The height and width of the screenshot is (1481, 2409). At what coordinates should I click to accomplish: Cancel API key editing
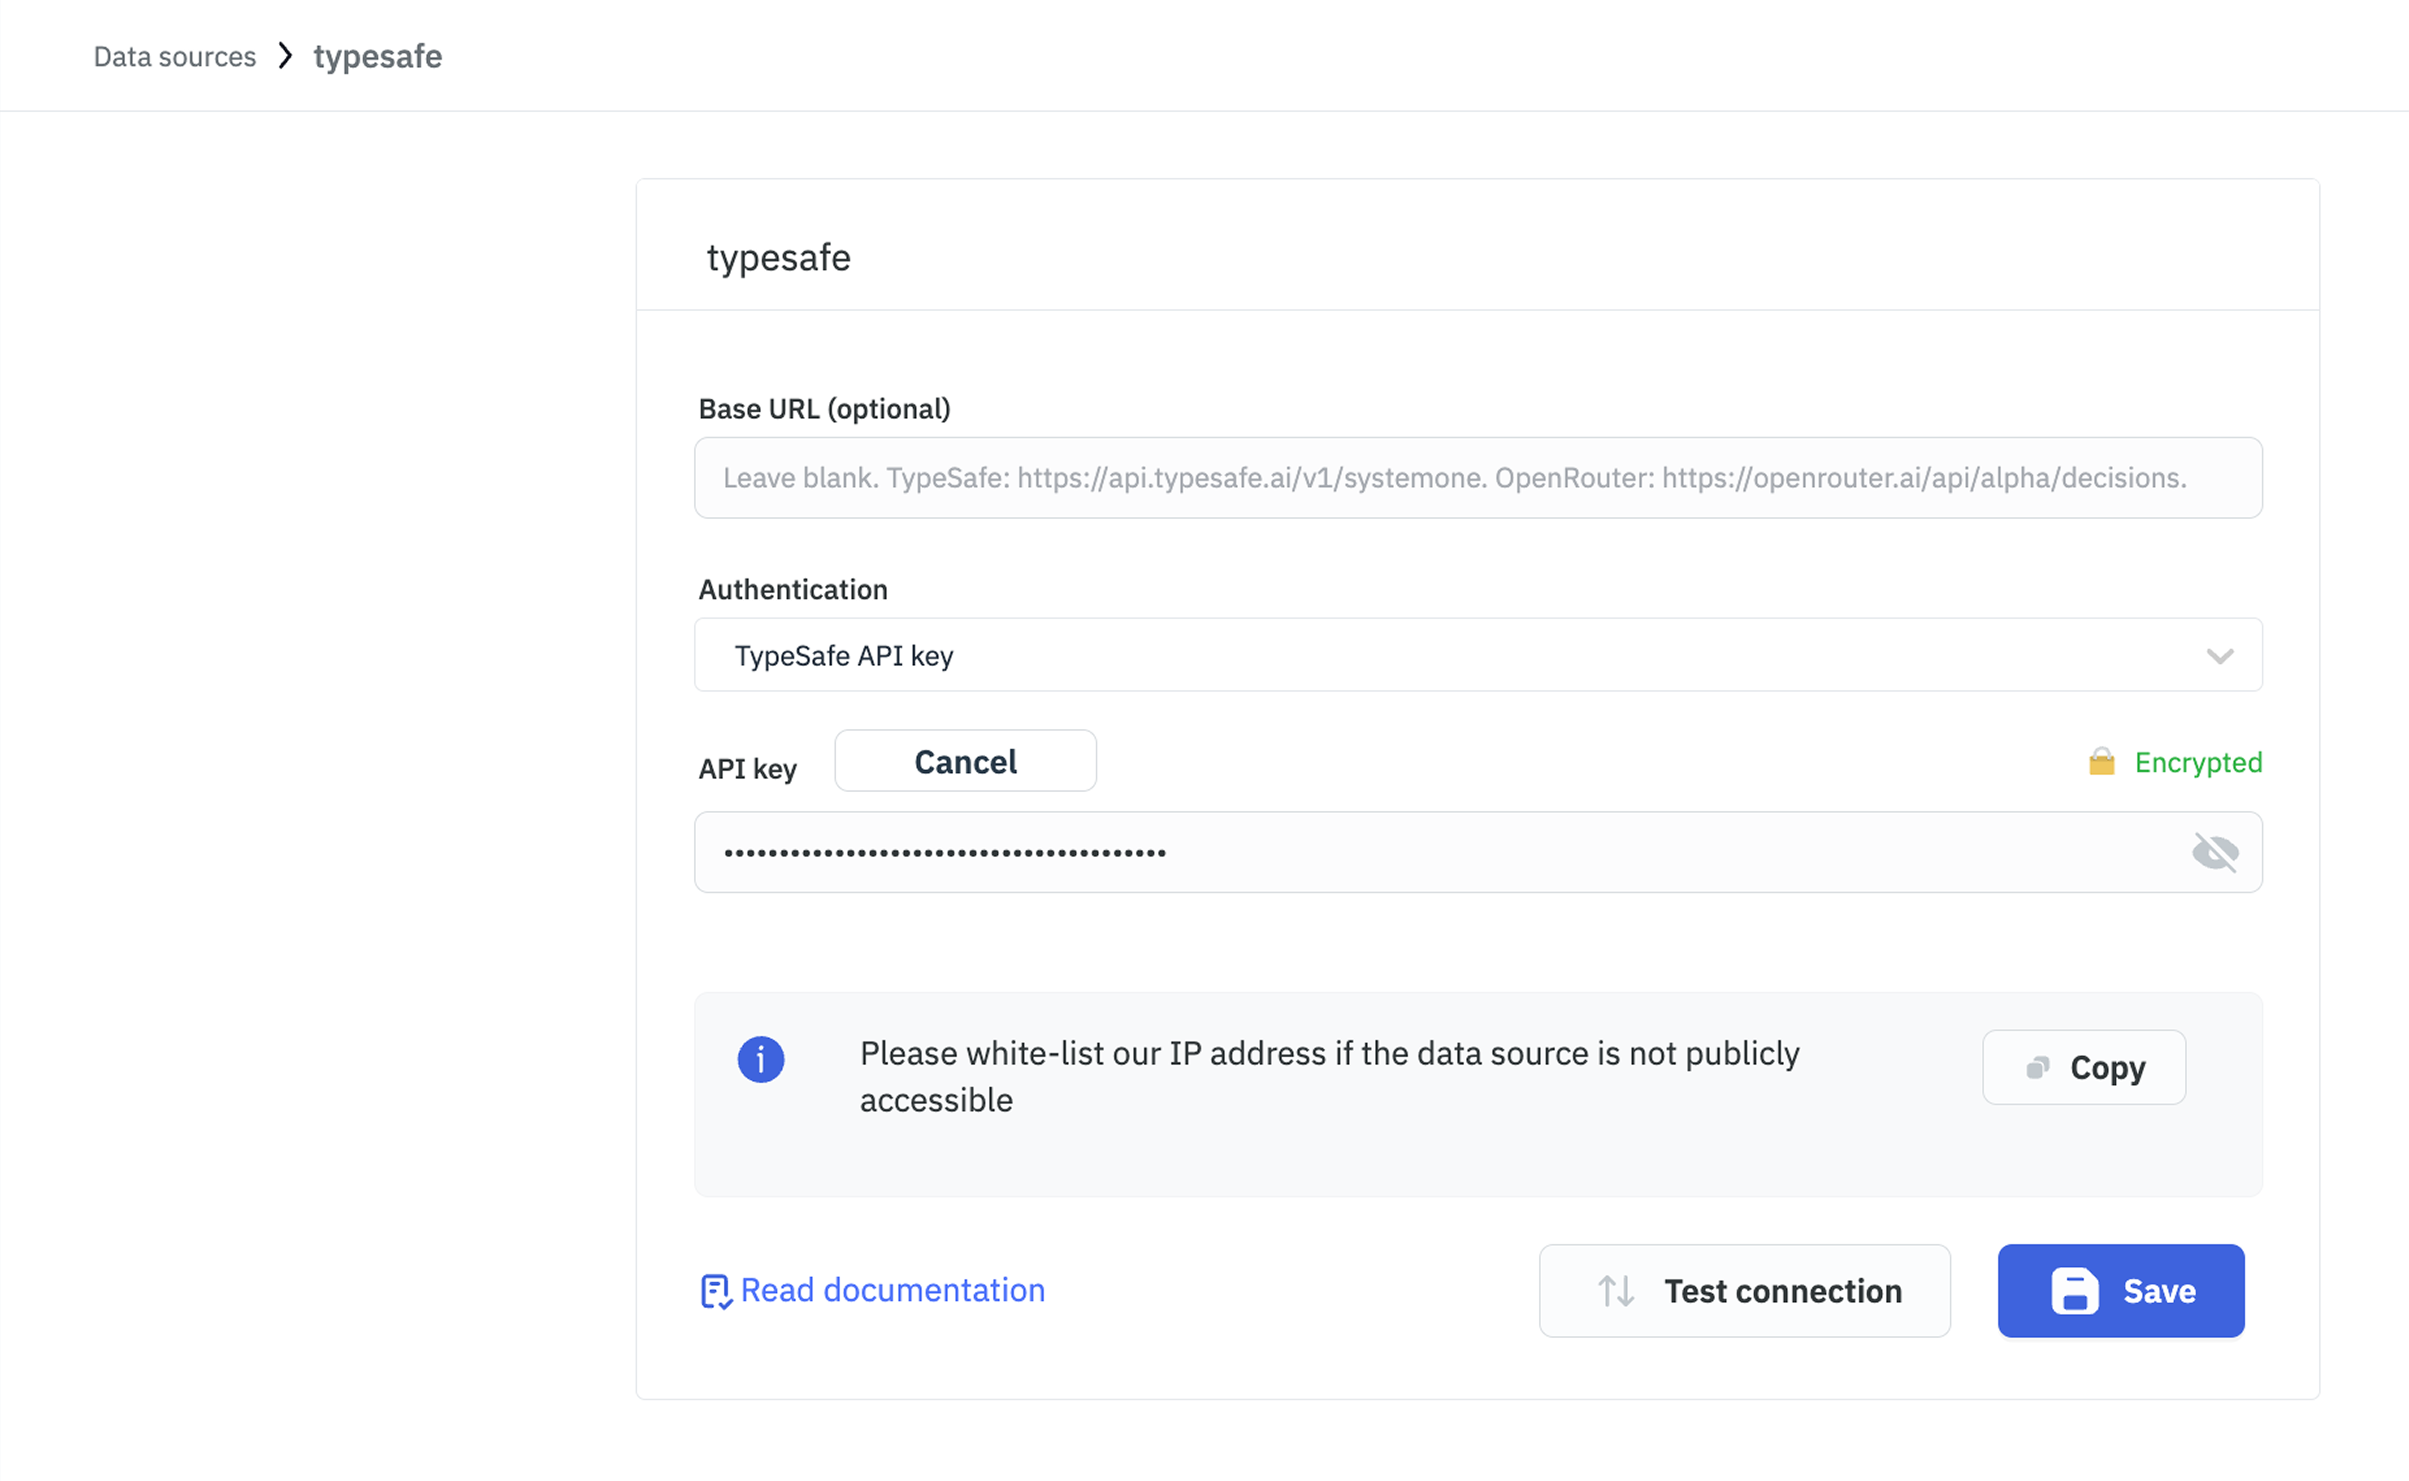[965, 761]
